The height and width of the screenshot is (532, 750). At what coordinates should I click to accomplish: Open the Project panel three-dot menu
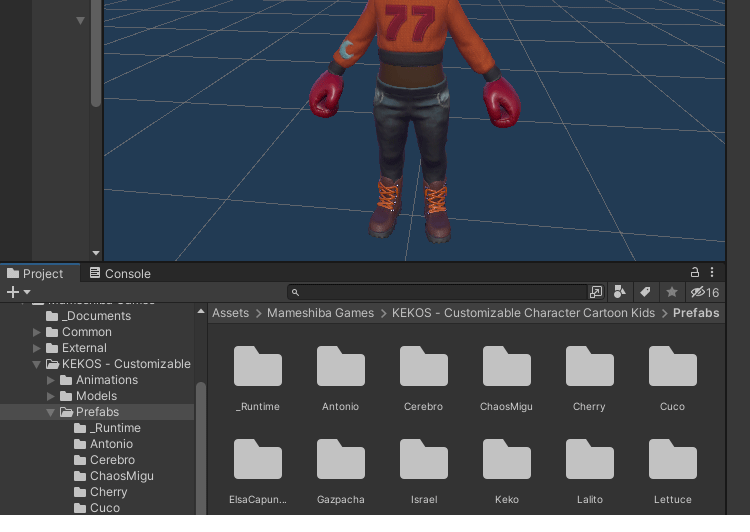pos(712,272)
